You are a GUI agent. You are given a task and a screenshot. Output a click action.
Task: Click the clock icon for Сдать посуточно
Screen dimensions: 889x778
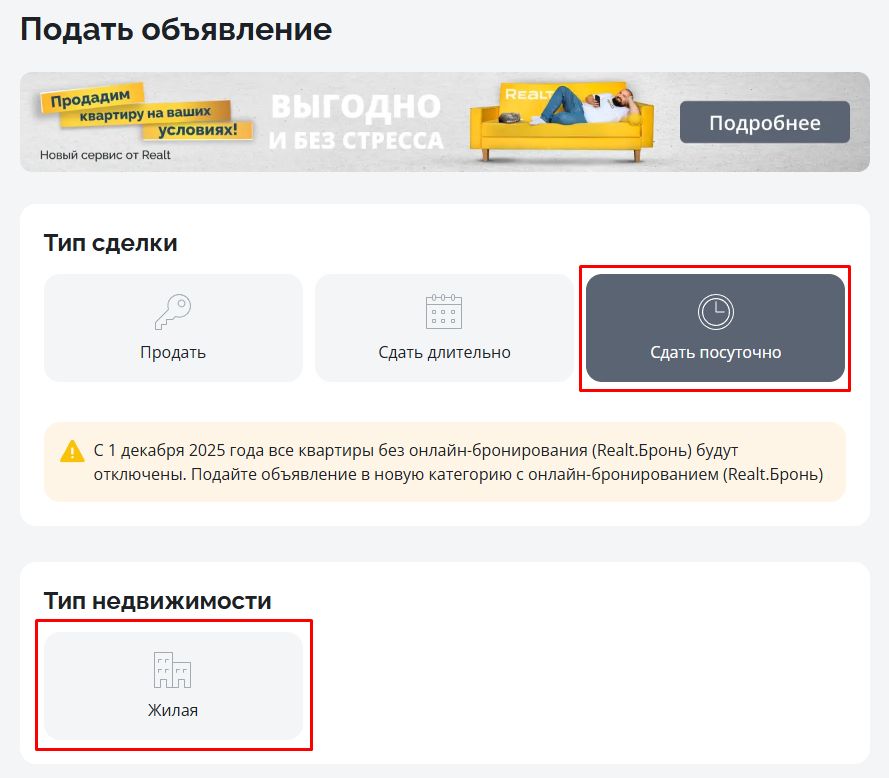[715, 312]
